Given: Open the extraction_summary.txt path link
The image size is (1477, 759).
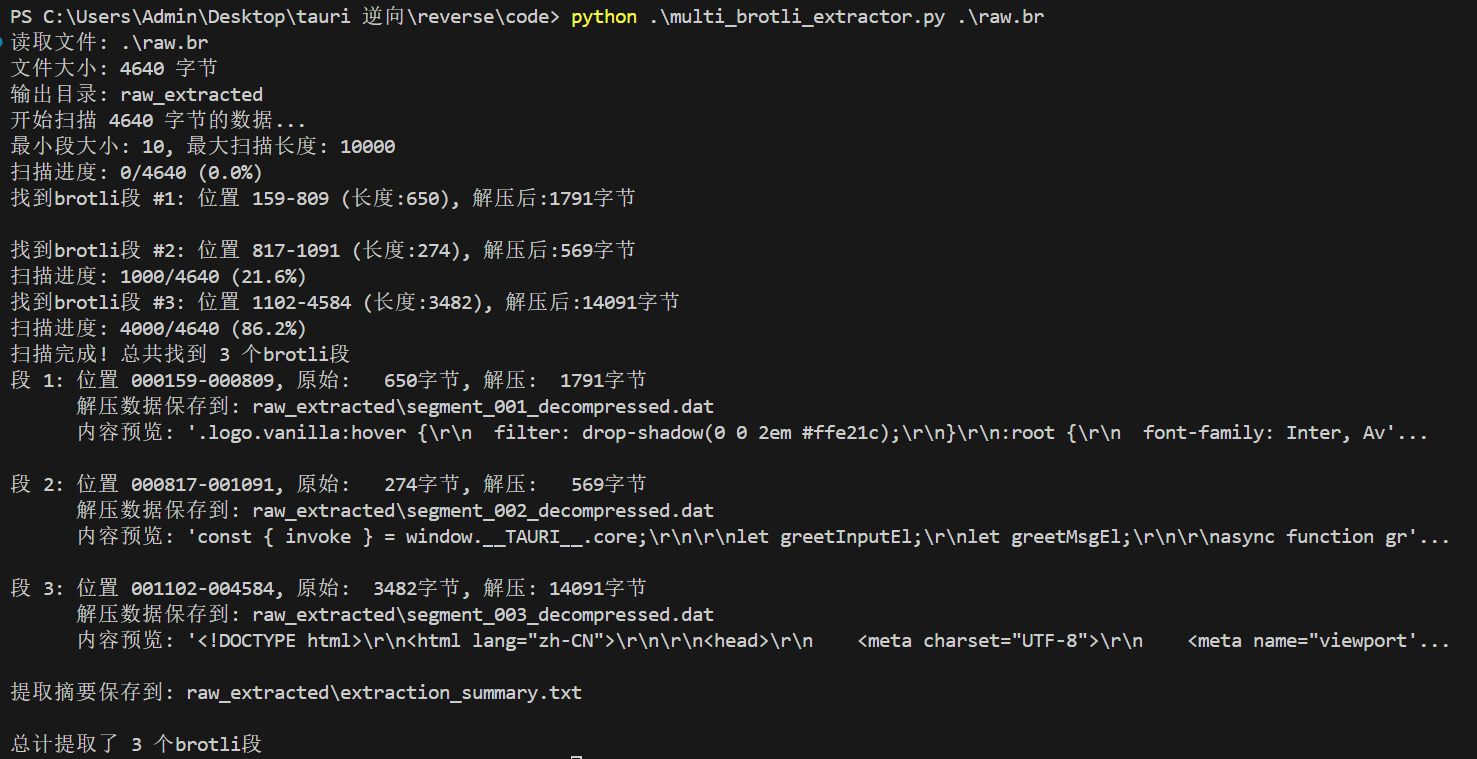Looking at the screenshot, I should pyautogui.click(x=384, y=692).
